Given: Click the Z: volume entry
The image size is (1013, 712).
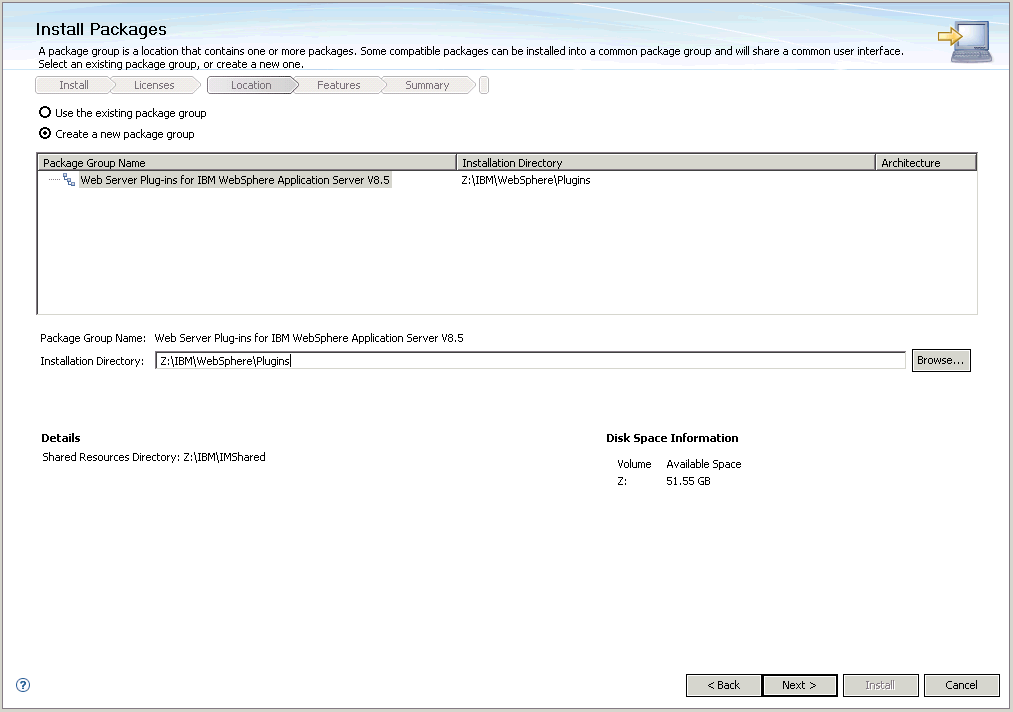Looking at the screenshot, I should click(622, 481).
